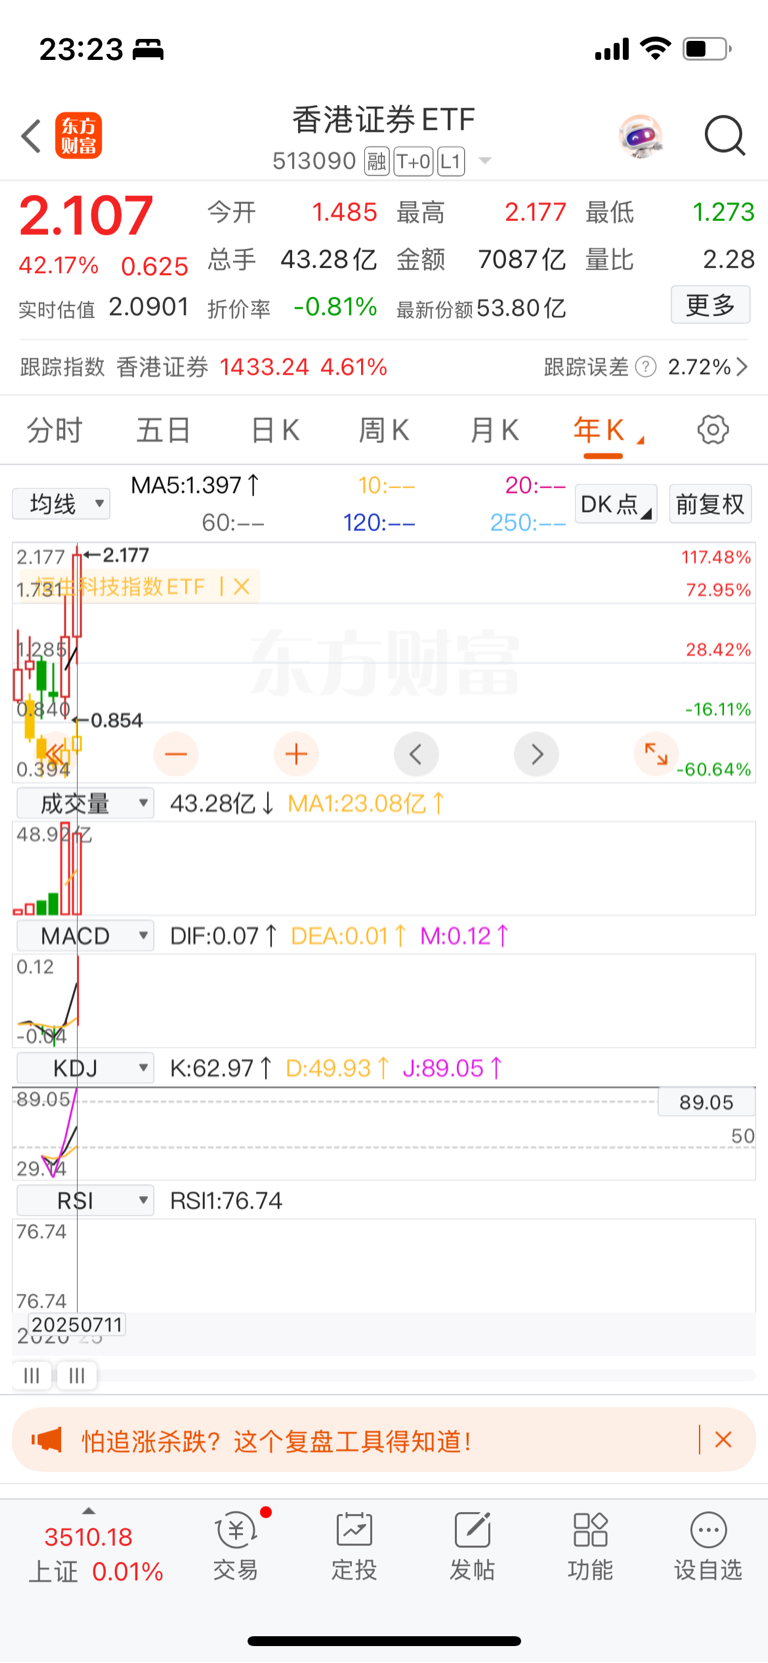This screenshot has width=768, height=1663.
Task: Tap 最新份额 53.80亿 value
Action: [x=521, y=308]
